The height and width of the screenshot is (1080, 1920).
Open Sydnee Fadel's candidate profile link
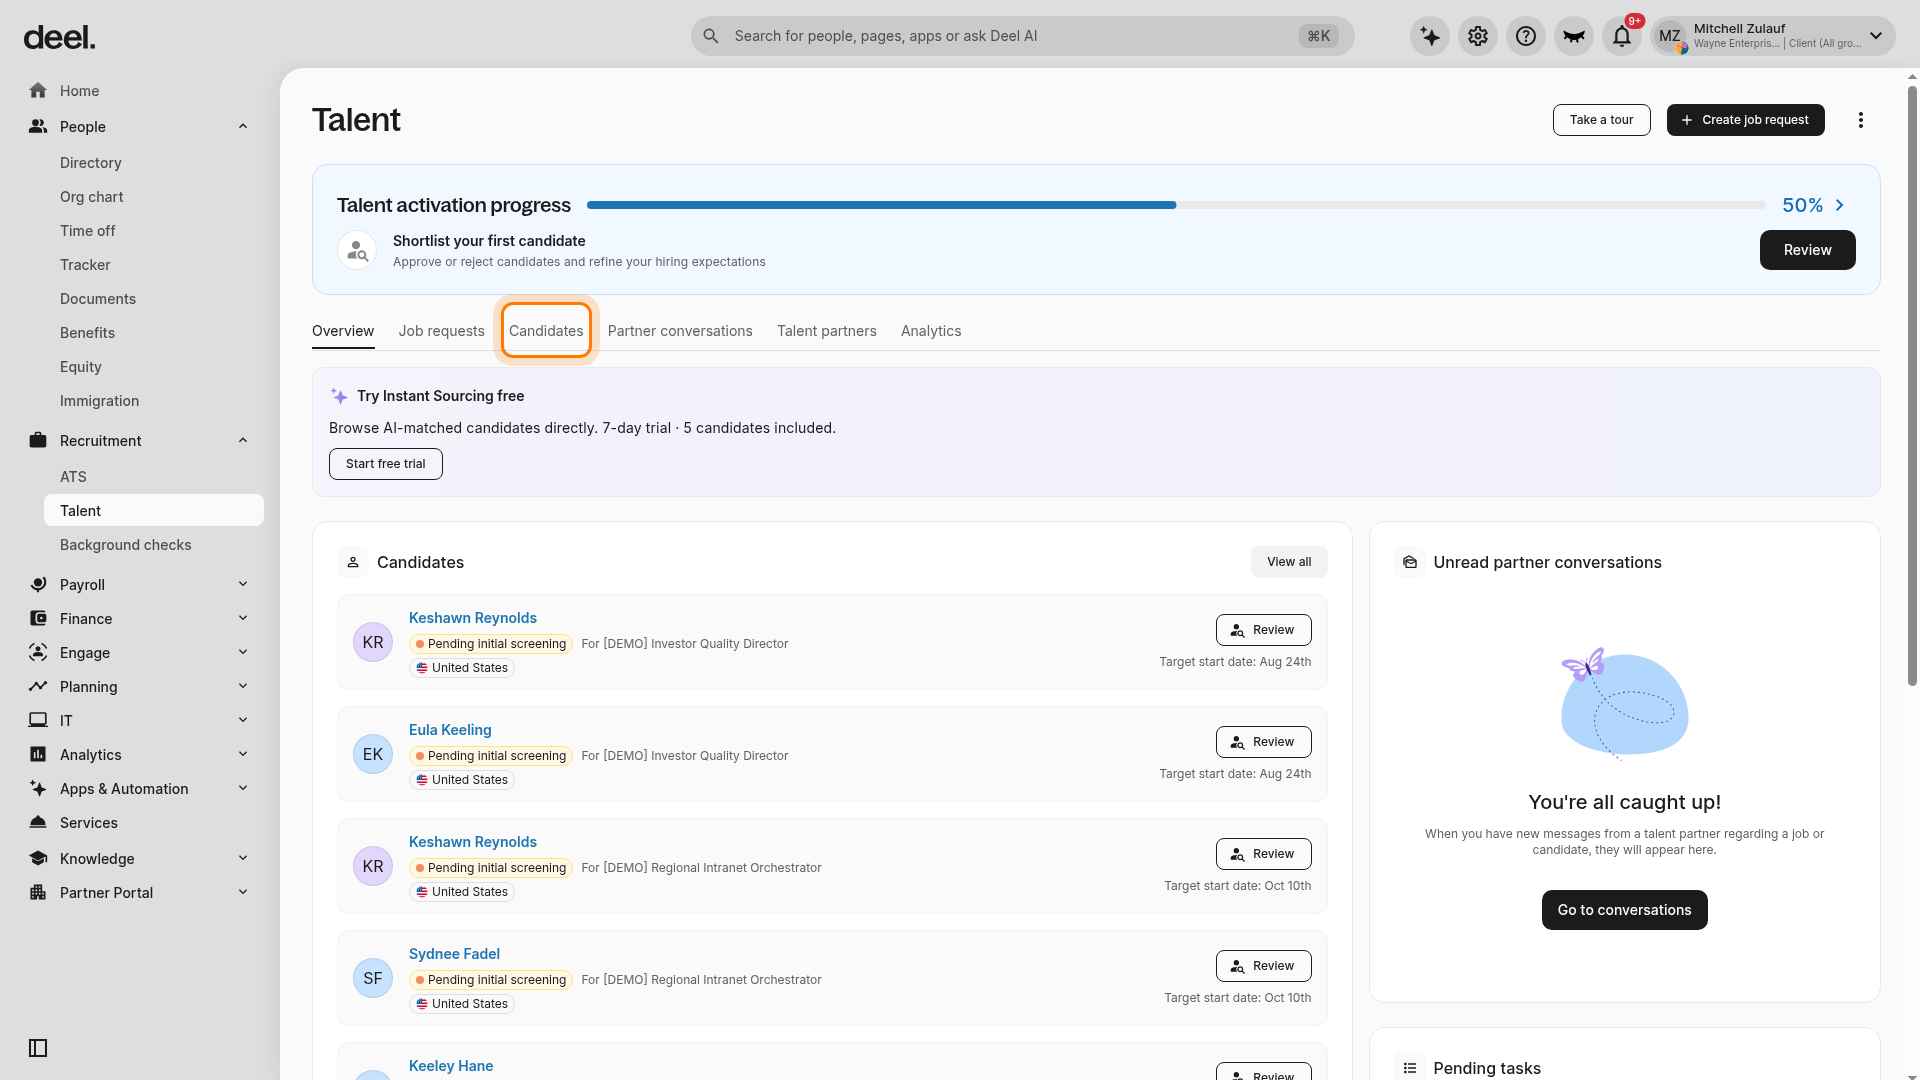click(454, 954)
